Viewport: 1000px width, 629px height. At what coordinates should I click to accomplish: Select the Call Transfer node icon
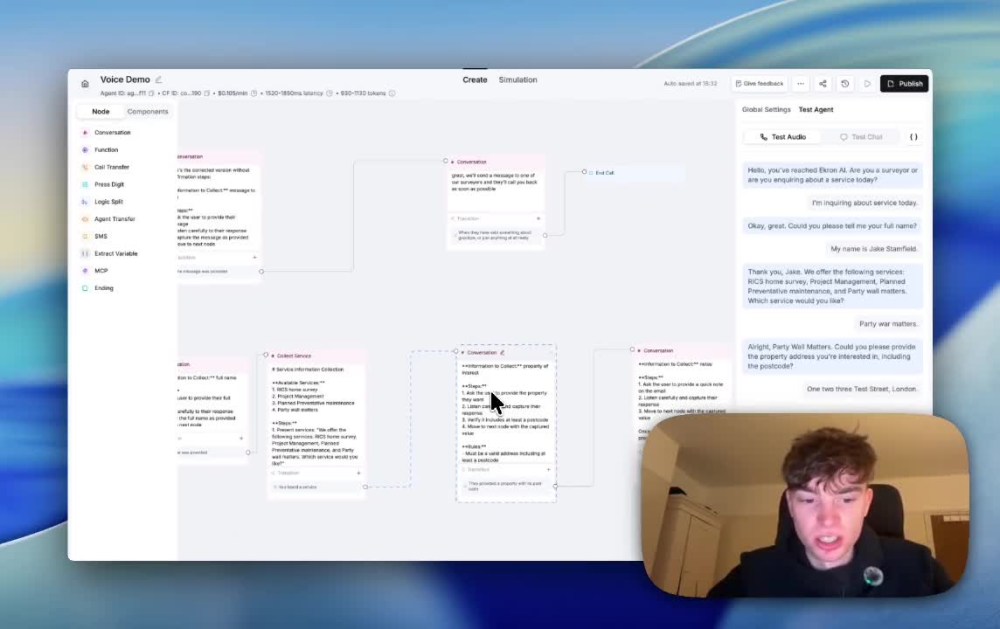[85, 167]
